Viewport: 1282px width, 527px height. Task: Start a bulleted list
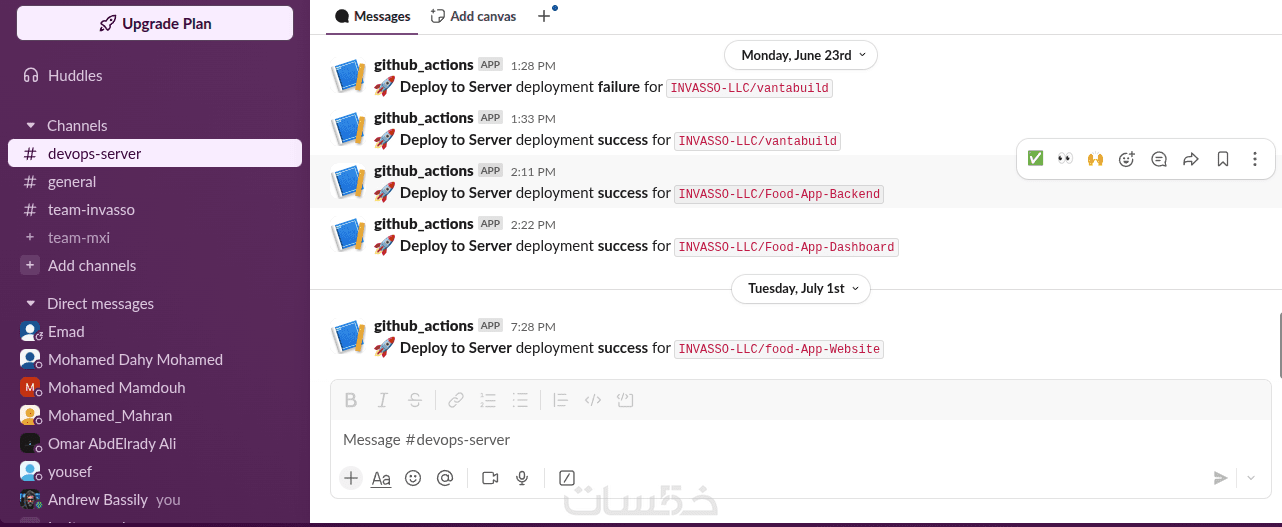520,400
